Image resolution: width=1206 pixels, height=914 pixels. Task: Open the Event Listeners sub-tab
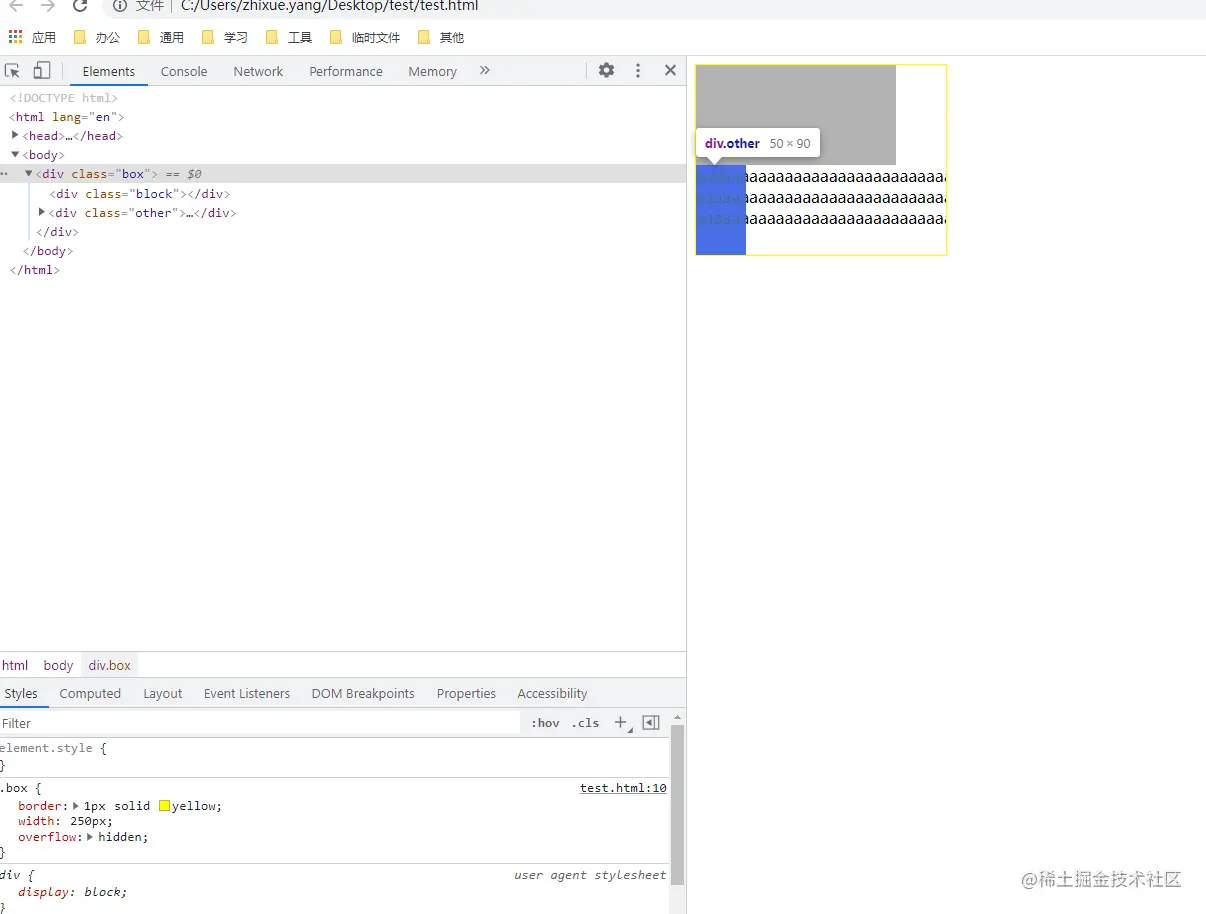coord(247,693)
